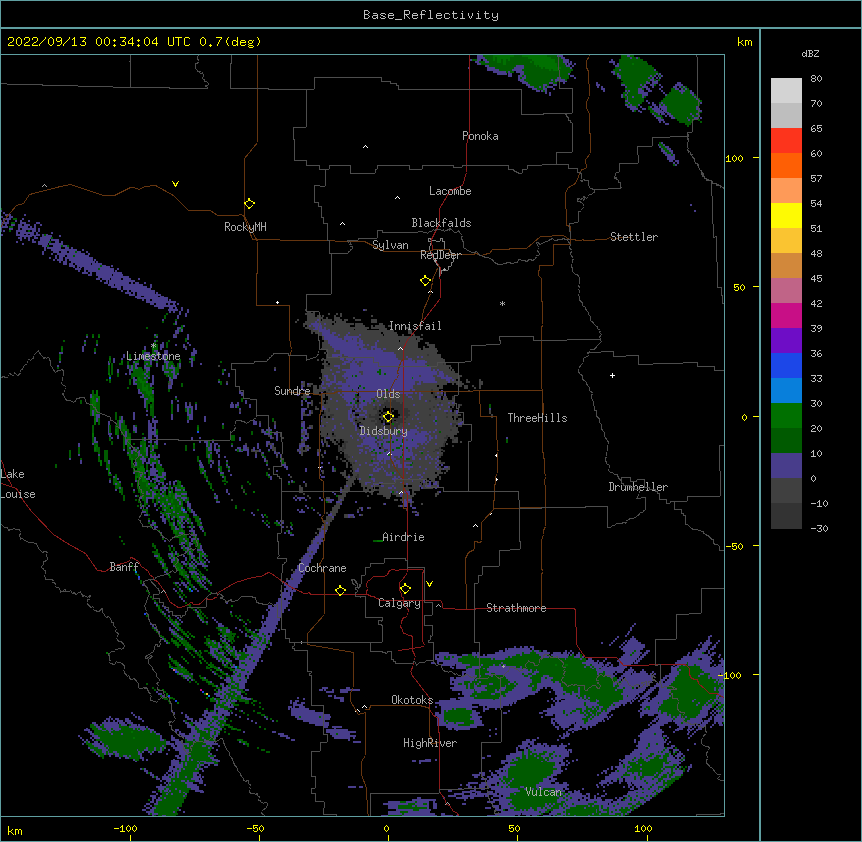Screen dimensions: 862x842
Task: Click the Drumheller label
Action: point(638,487)
